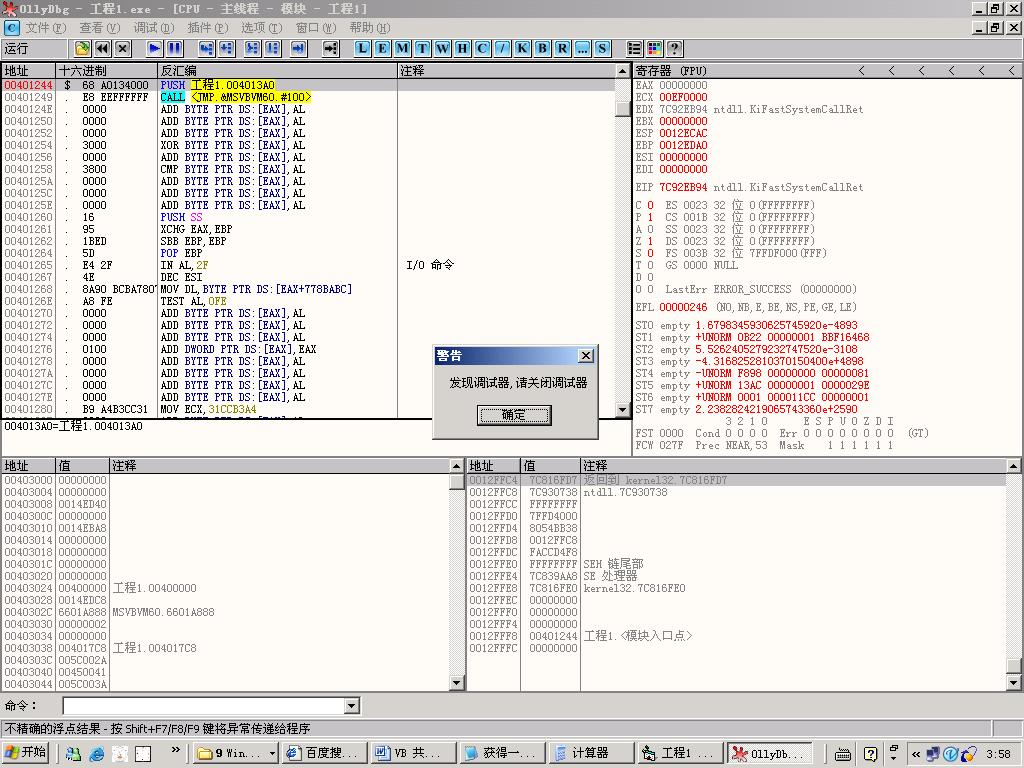Open References window with R button
Image resolution: width=1024 pixels, height=768 pixels.
[562, 48]
